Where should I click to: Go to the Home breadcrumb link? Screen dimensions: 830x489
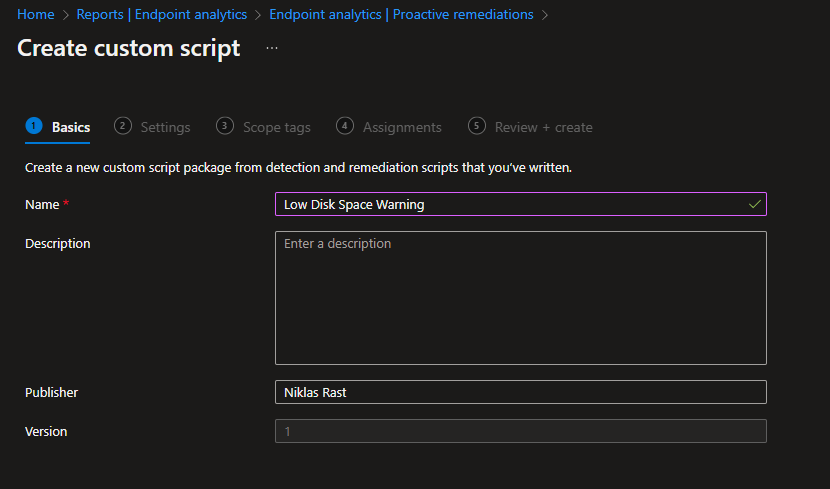(x=35, y=14)
